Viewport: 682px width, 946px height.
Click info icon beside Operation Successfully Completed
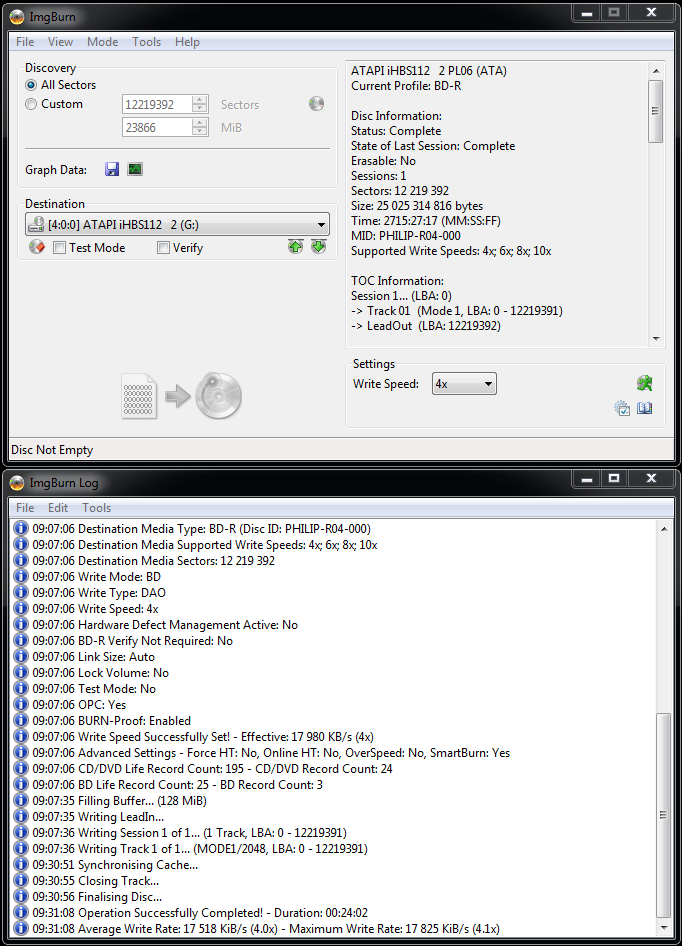[21, 912]
